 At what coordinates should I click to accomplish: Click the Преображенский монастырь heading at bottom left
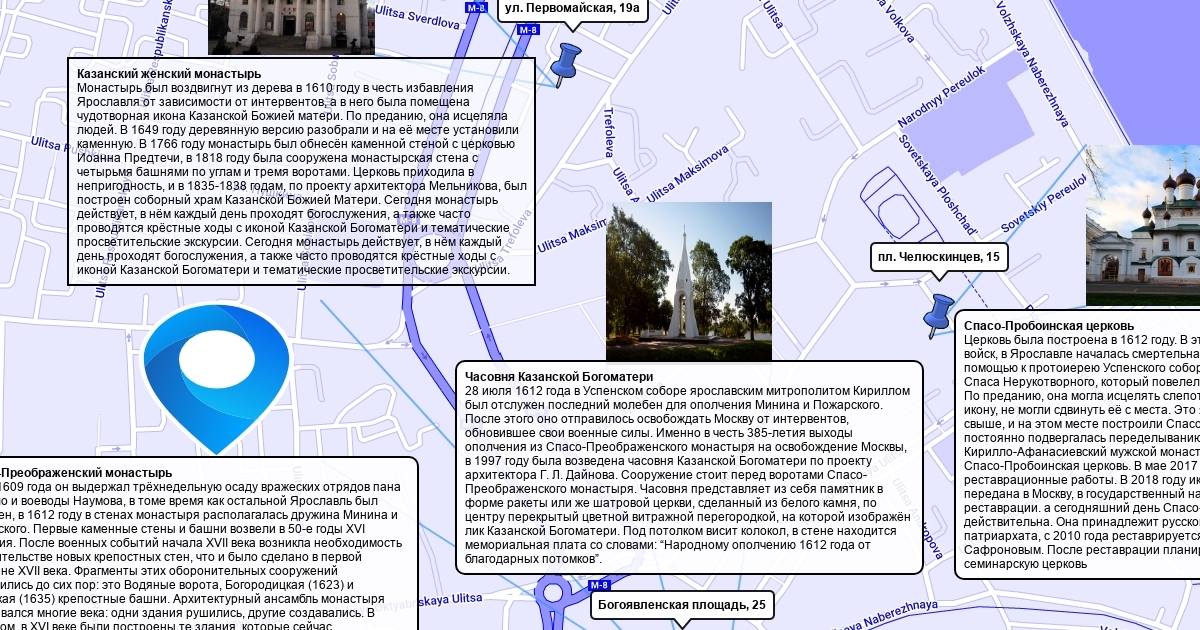(86, 472)
